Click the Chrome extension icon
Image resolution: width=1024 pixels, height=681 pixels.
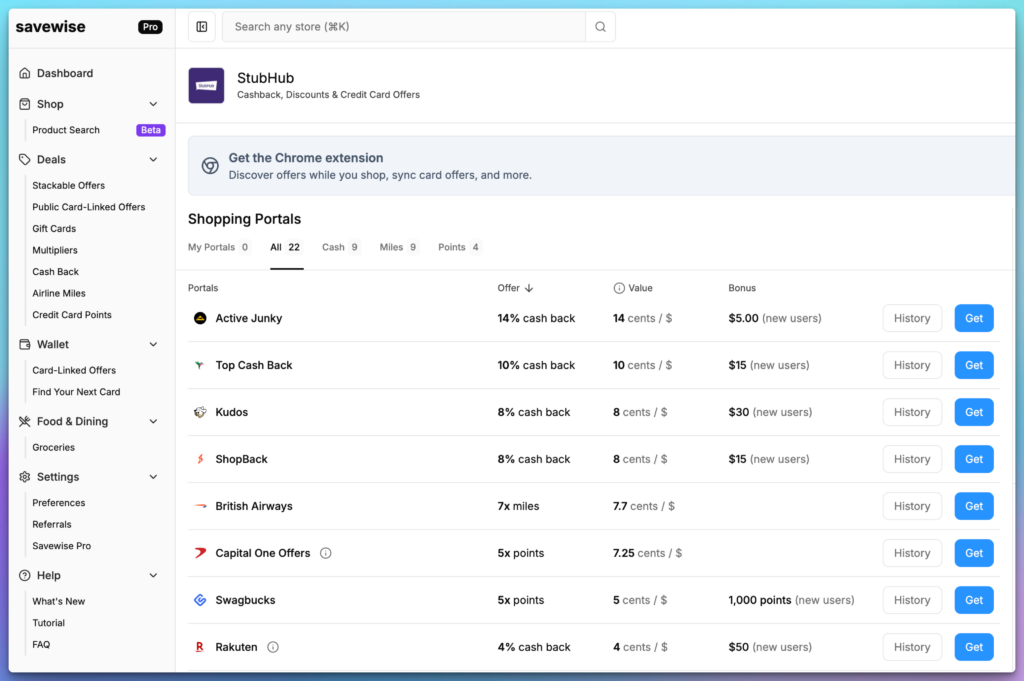click(x=210, y=166)
